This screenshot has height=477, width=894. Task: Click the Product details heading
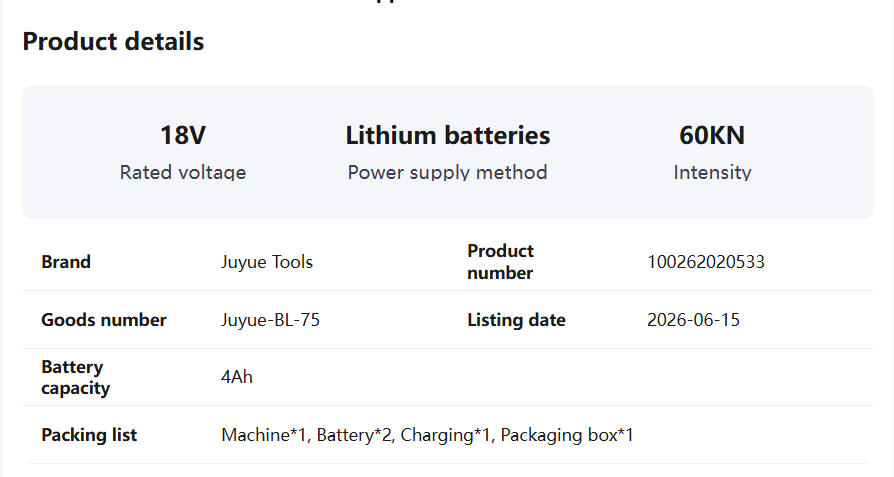113,42
